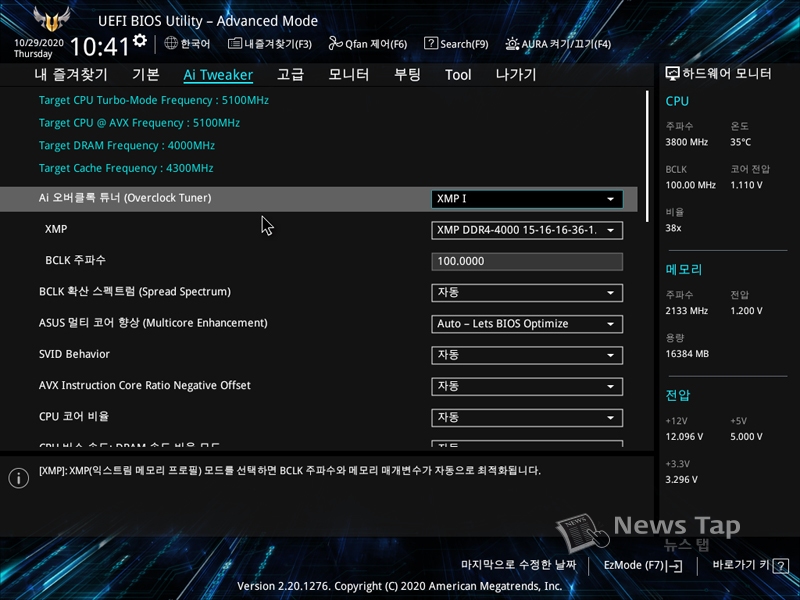The height and width of the screenshot is (600, 800).
Task: Click Qfan 제어(F6) button
Action: tap(367, 44)
